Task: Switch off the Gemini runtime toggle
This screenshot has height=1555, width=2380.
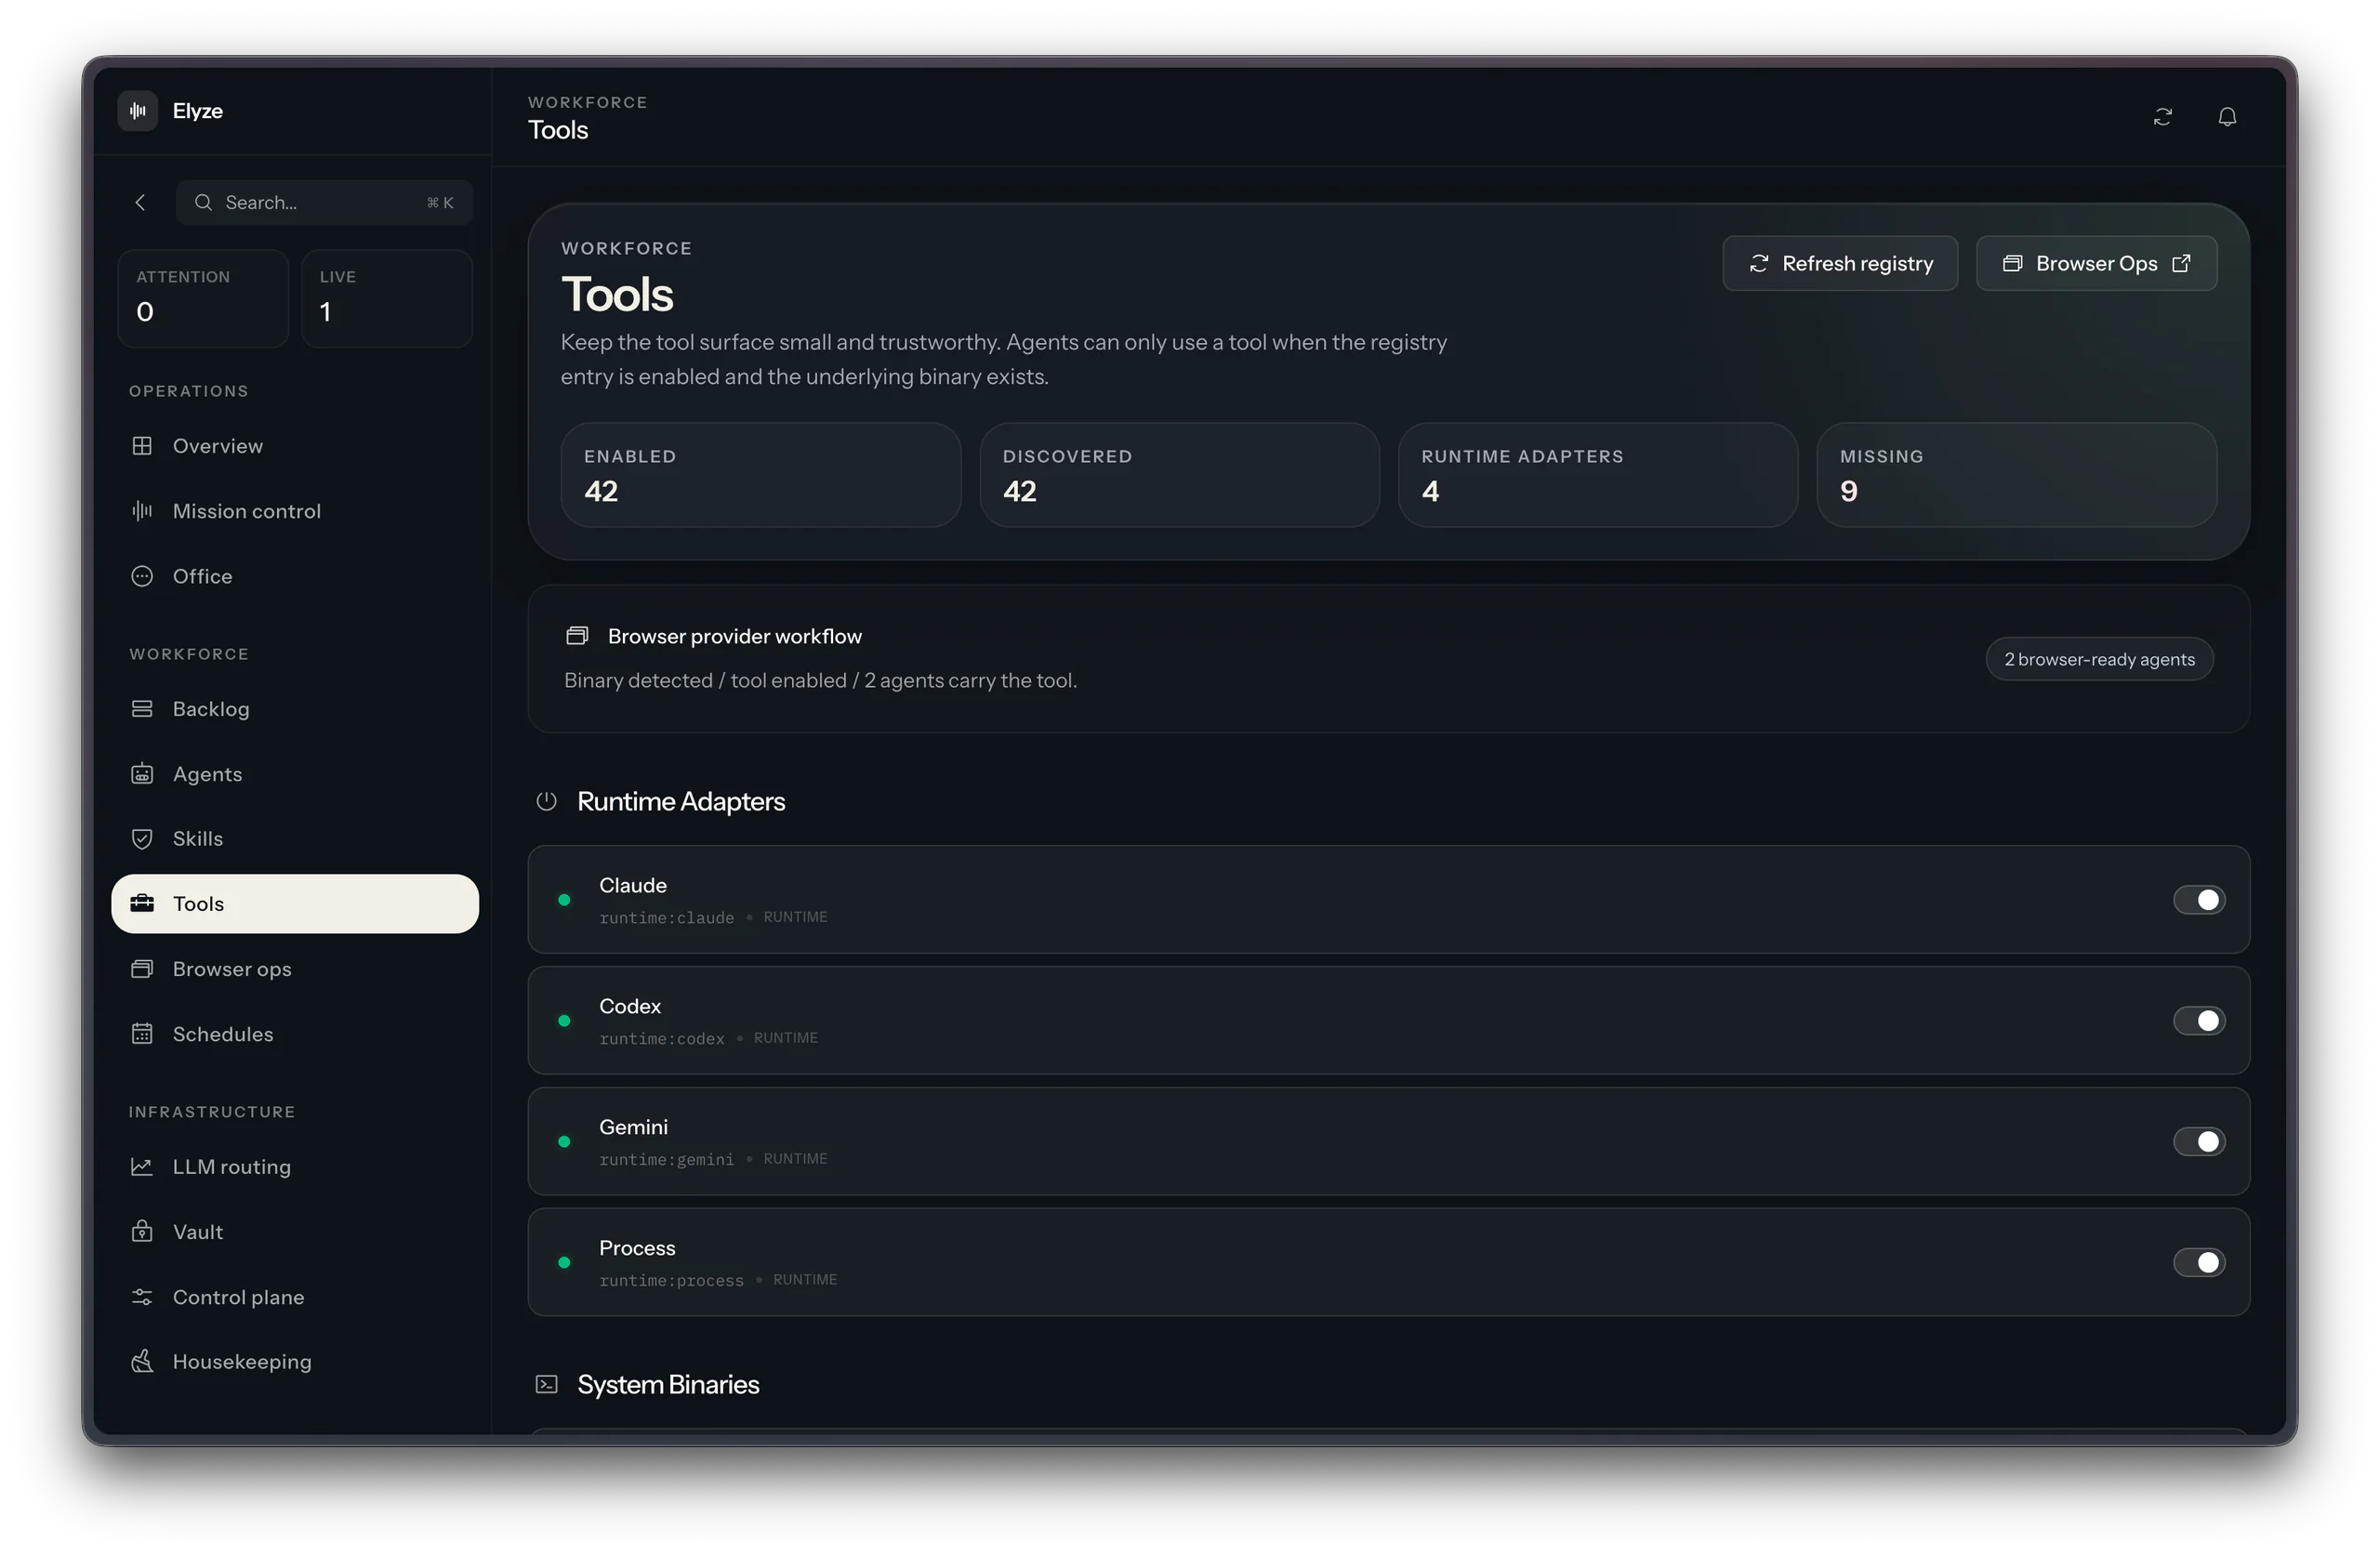Action: coord(2198,1141)
